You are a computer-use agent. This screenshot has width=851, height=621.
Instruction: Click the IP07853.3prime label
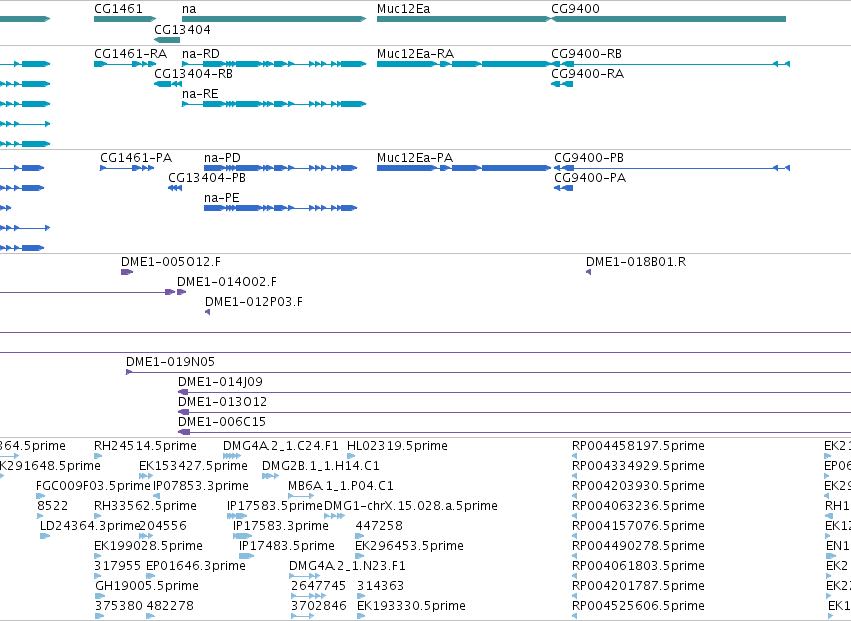point(201,486)
